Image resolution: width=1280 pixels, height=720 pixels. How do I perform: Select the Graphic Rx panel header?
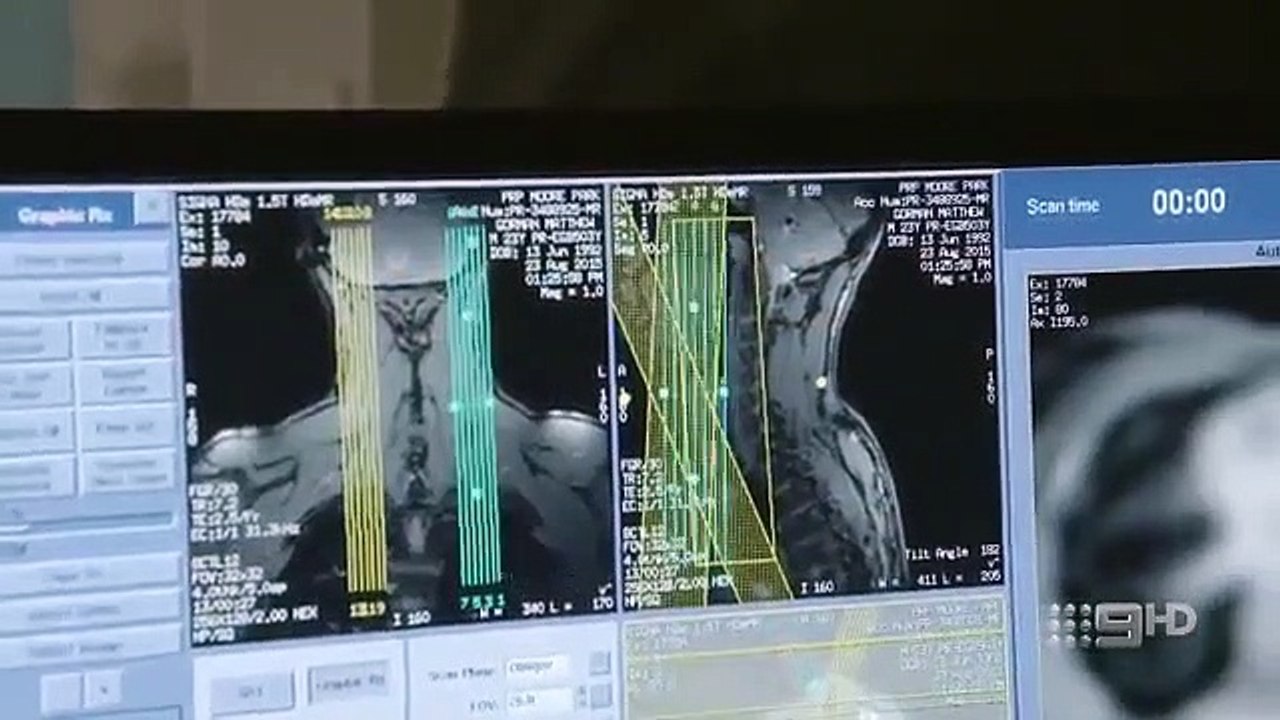coord(66,214)
